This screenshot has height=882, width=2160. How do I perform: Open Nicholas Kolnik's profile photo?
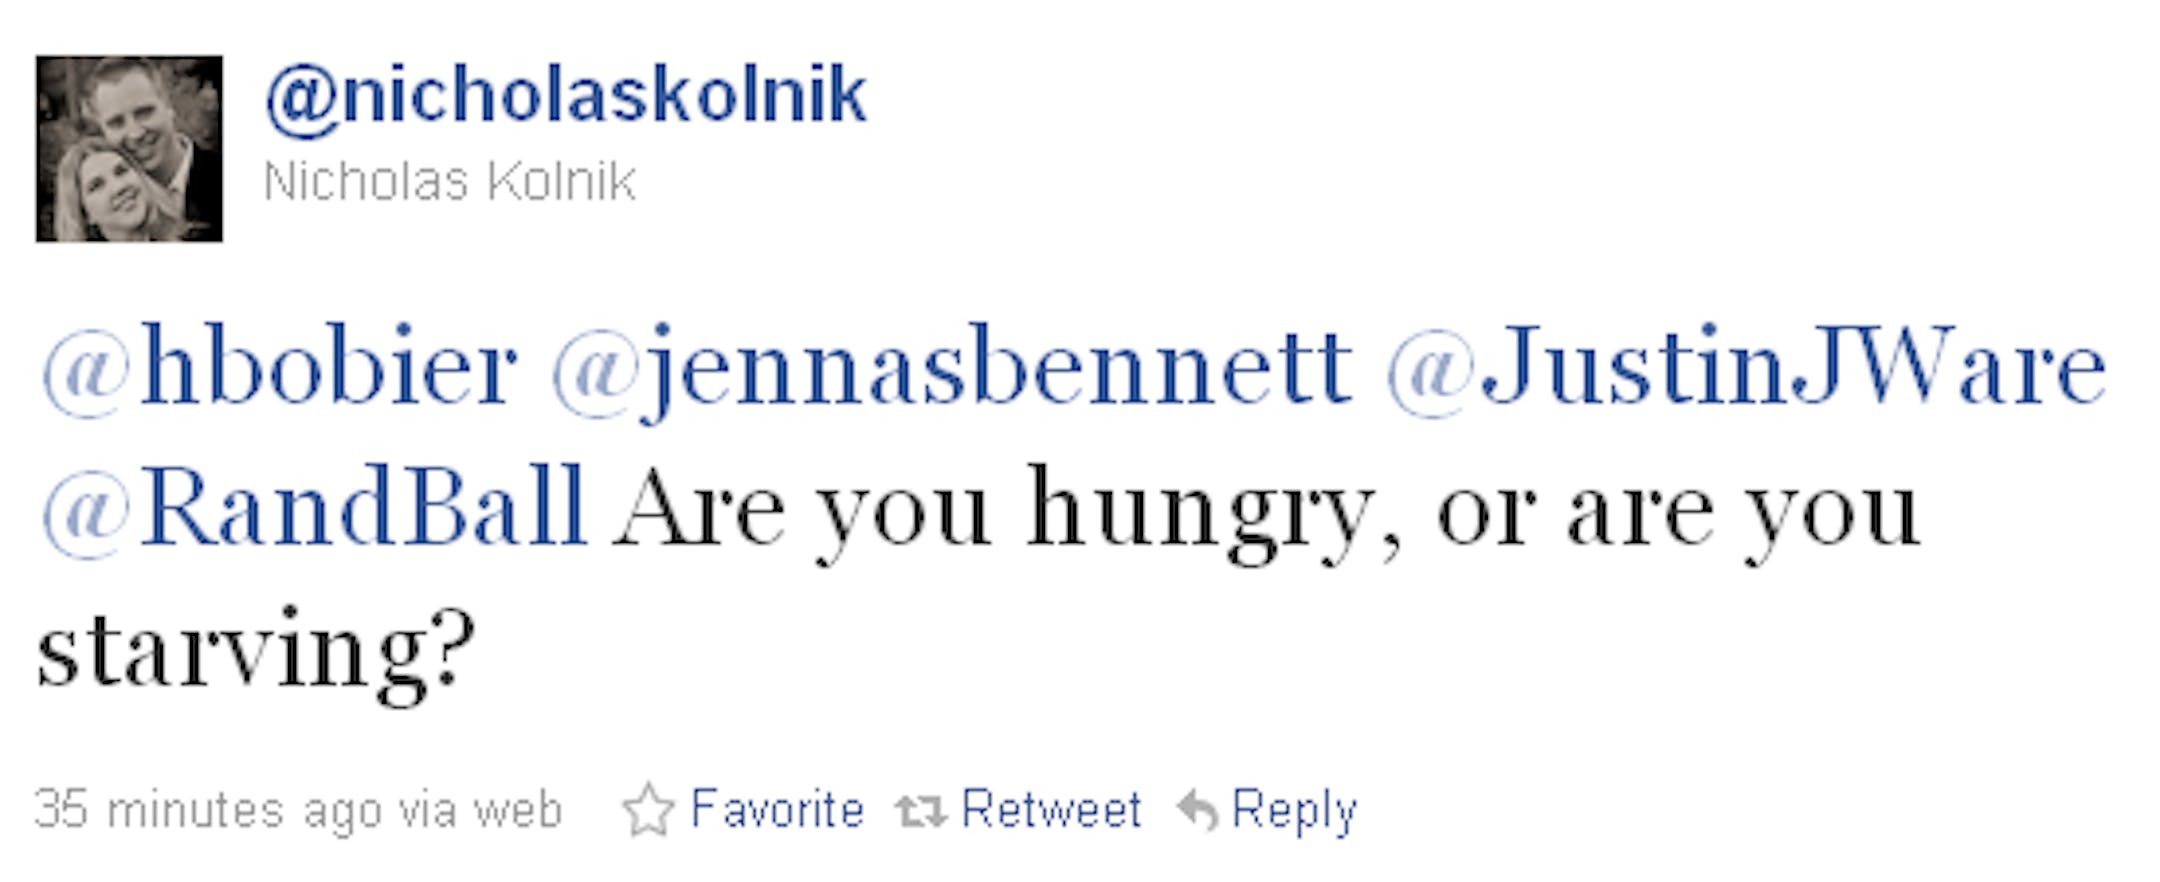click(x=129, y=149)
